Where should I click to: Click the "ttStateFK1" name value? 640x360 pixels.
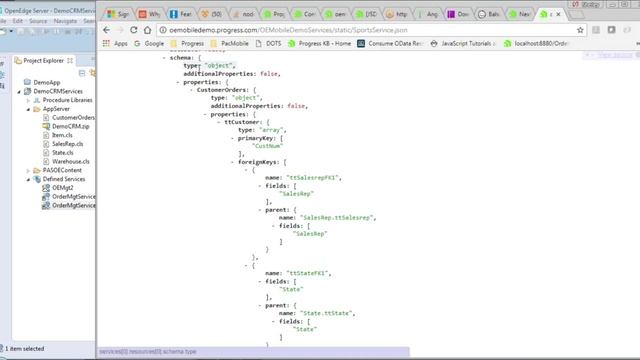pyautogui.click(x=308, y=273)
